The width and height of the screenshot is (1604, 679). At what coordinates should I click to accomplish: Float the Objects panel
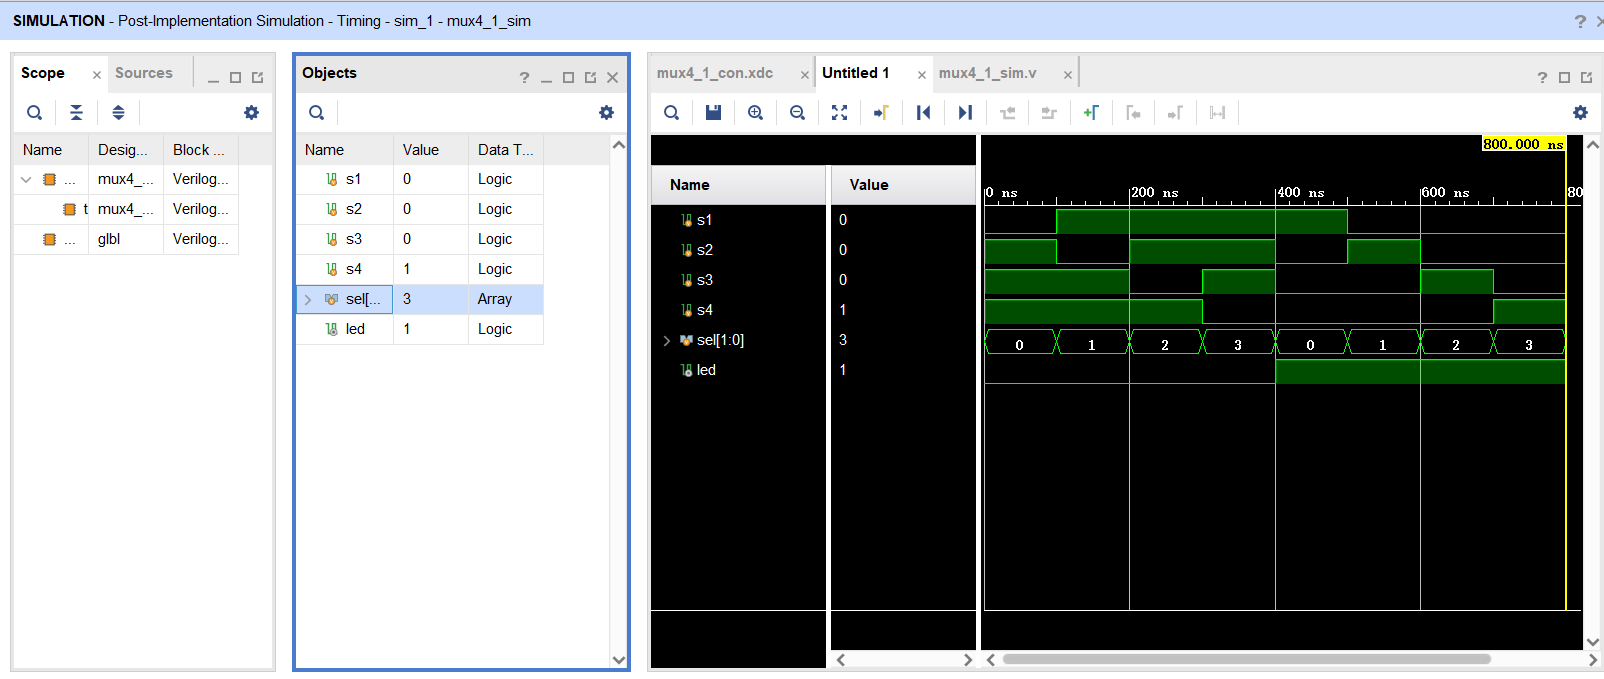pos(590,77)
